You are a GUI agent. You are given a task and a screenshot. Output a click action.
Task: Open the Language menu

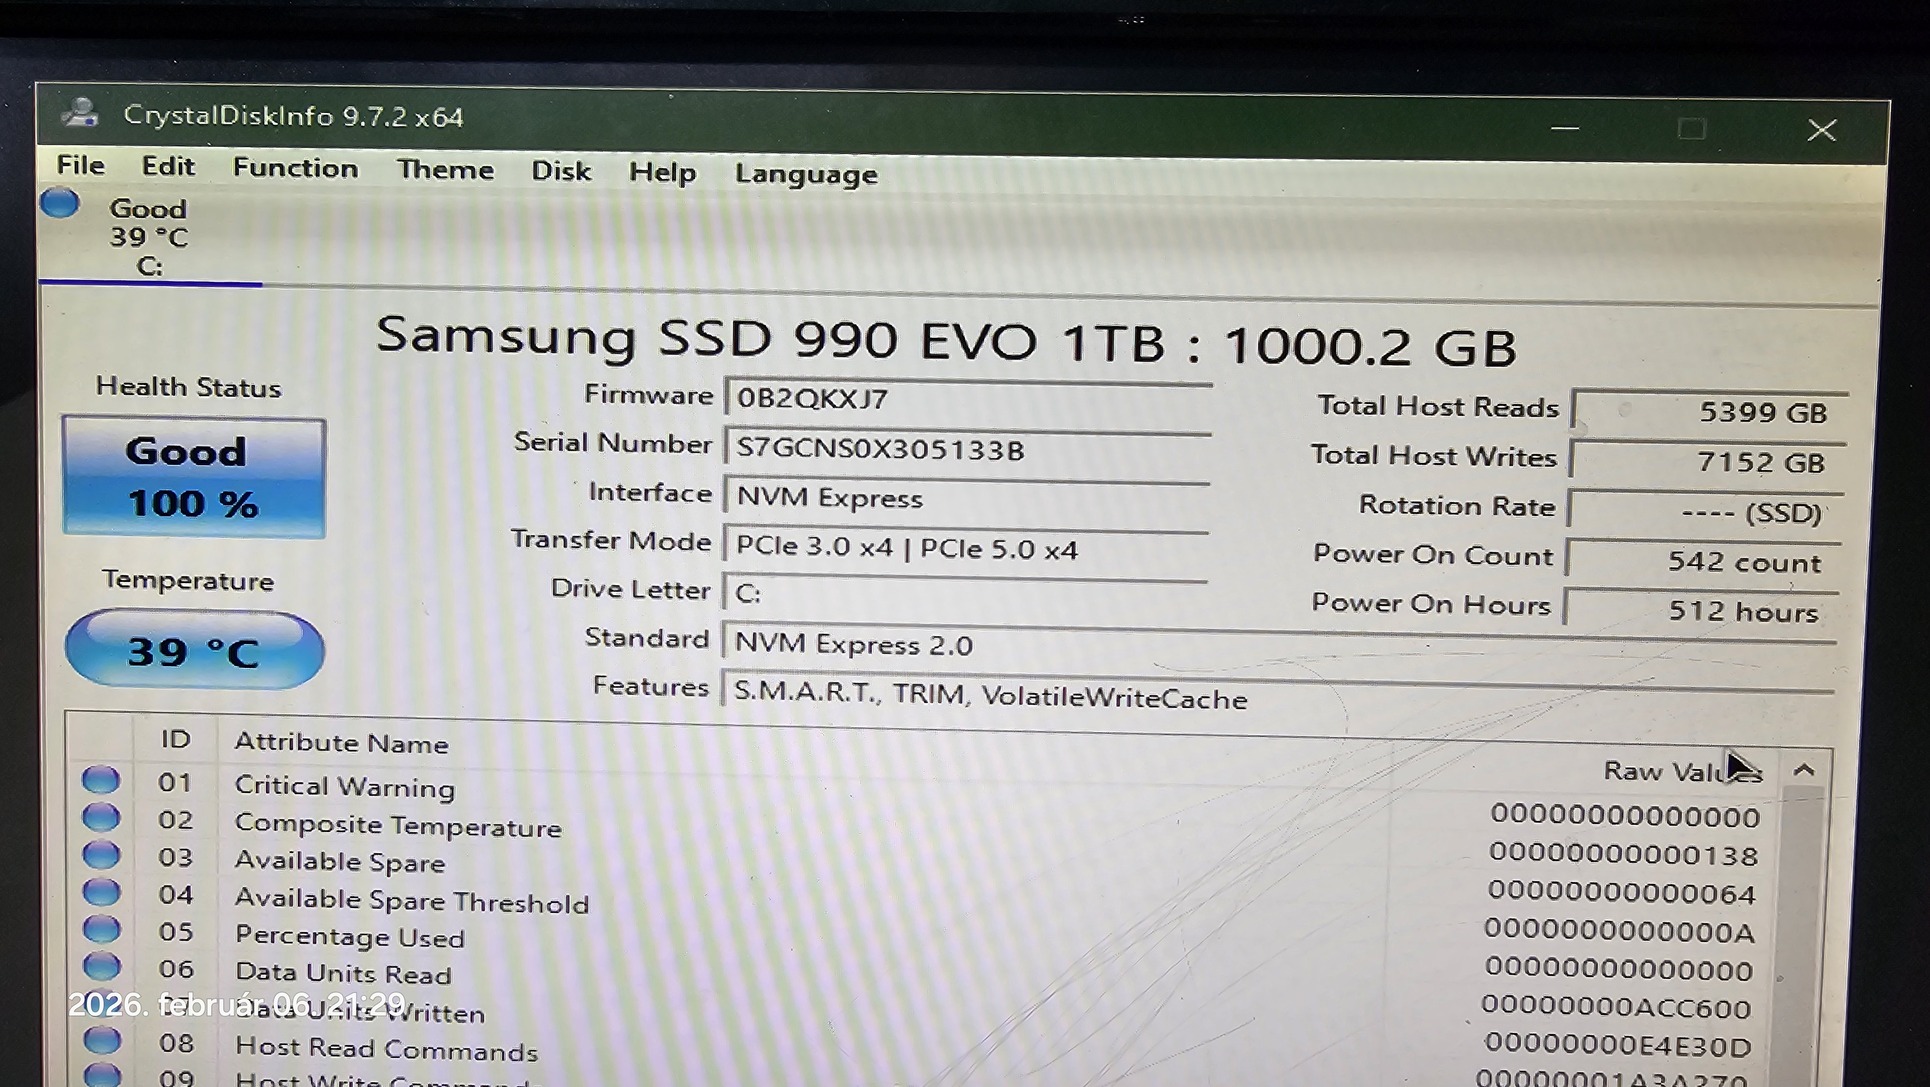806,174
